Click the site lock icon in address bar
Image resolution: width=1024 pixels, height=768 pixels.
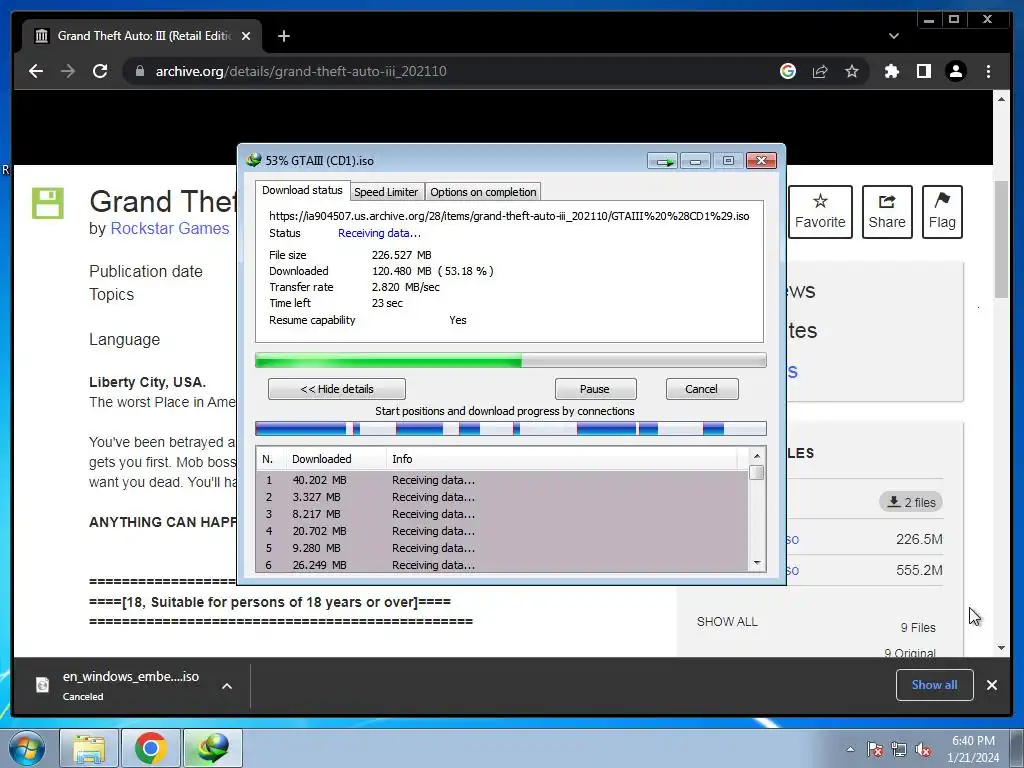139,71
